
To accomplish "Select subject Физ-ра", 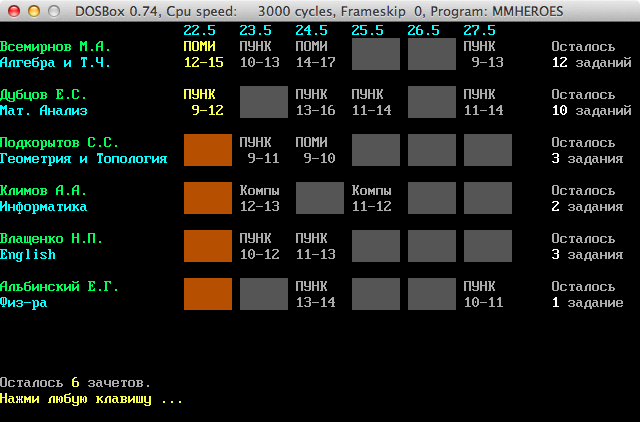I will pyautogui.click(x=24, y=303).
